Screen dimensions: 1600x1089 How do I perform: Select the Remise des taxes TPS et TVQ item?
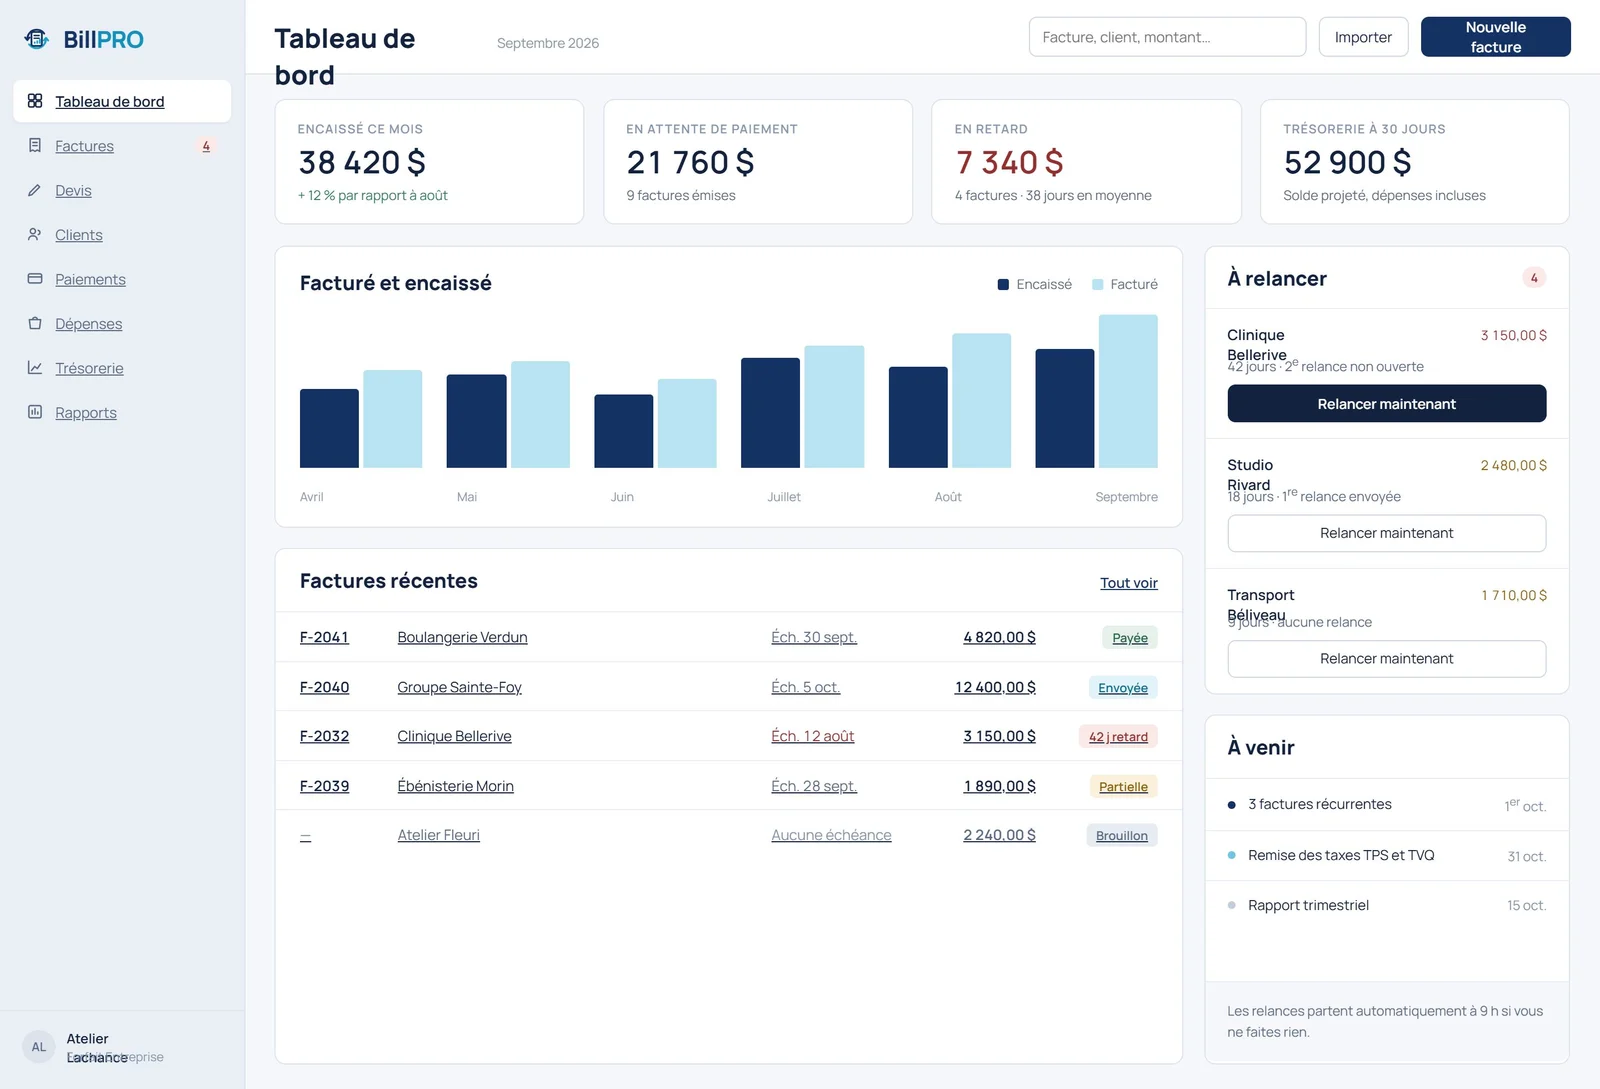pyautogui.click(x=1386, y=856)
